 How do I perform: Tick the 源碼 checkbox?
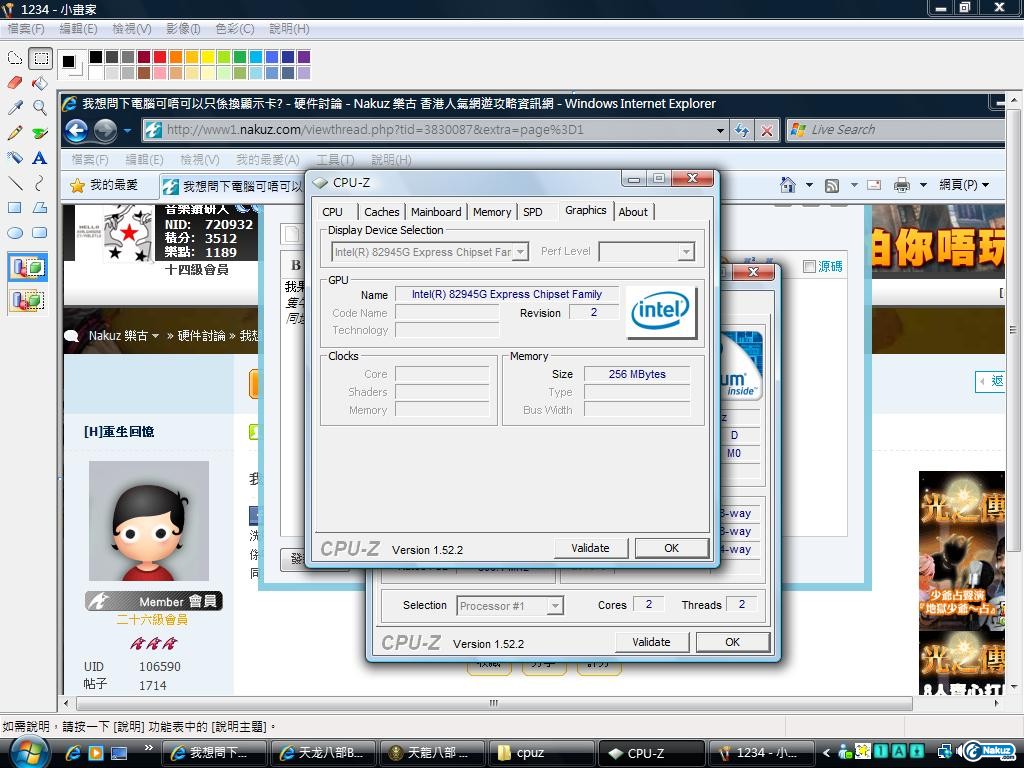point(809,266)
